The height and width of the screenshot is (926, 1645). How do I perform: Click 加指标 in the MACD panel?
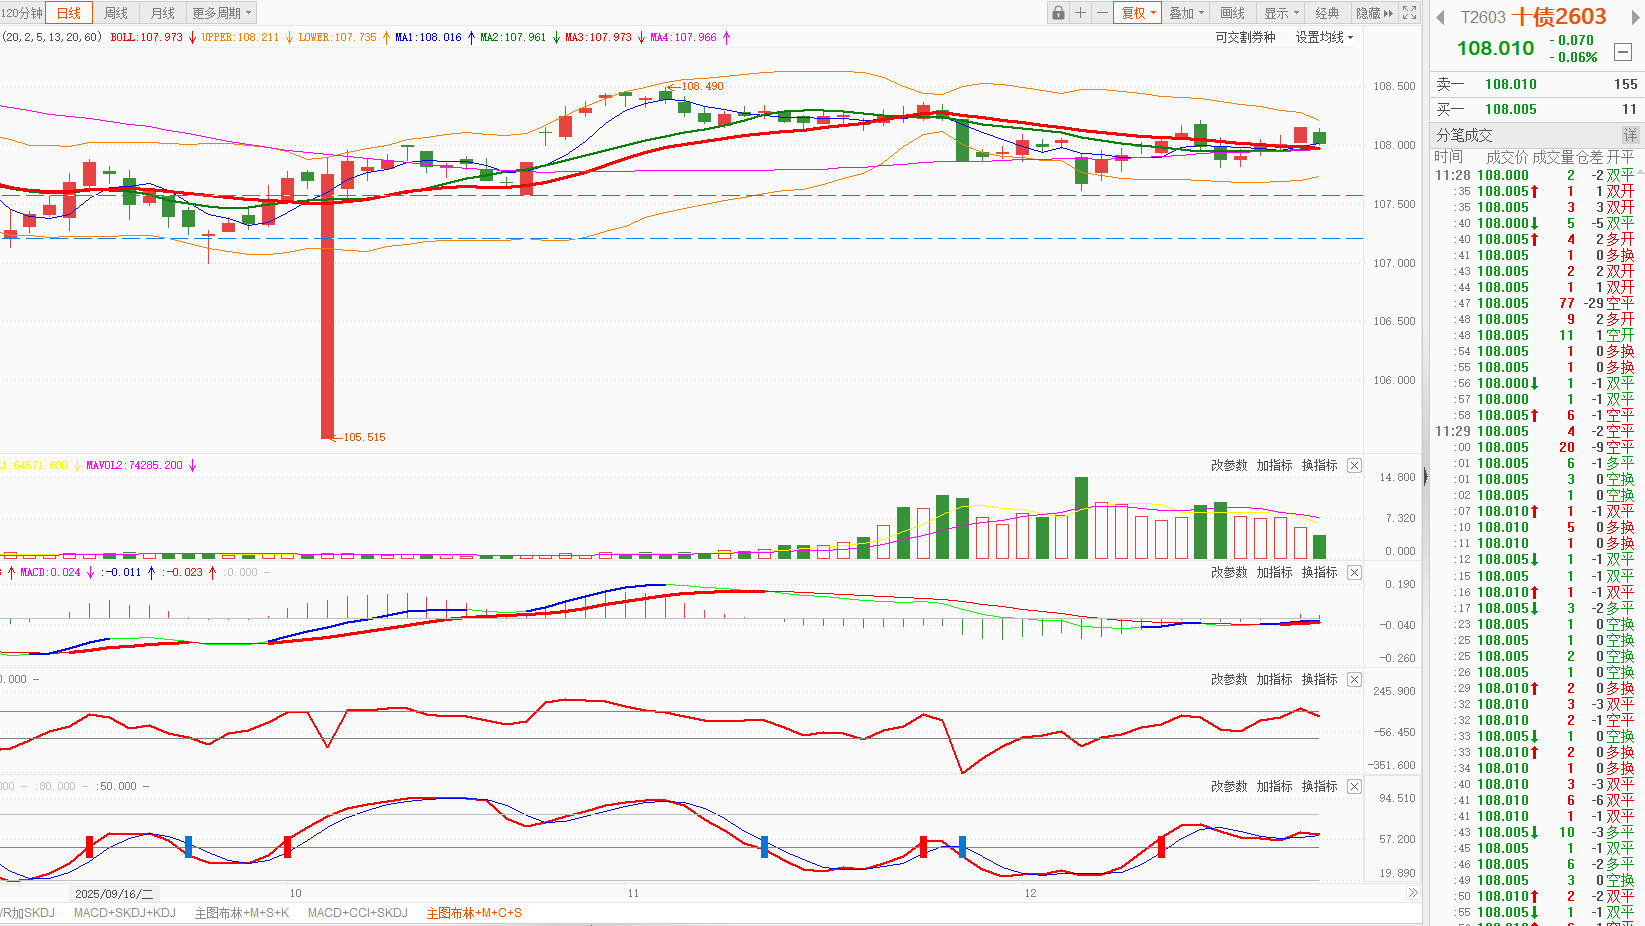1274,572
